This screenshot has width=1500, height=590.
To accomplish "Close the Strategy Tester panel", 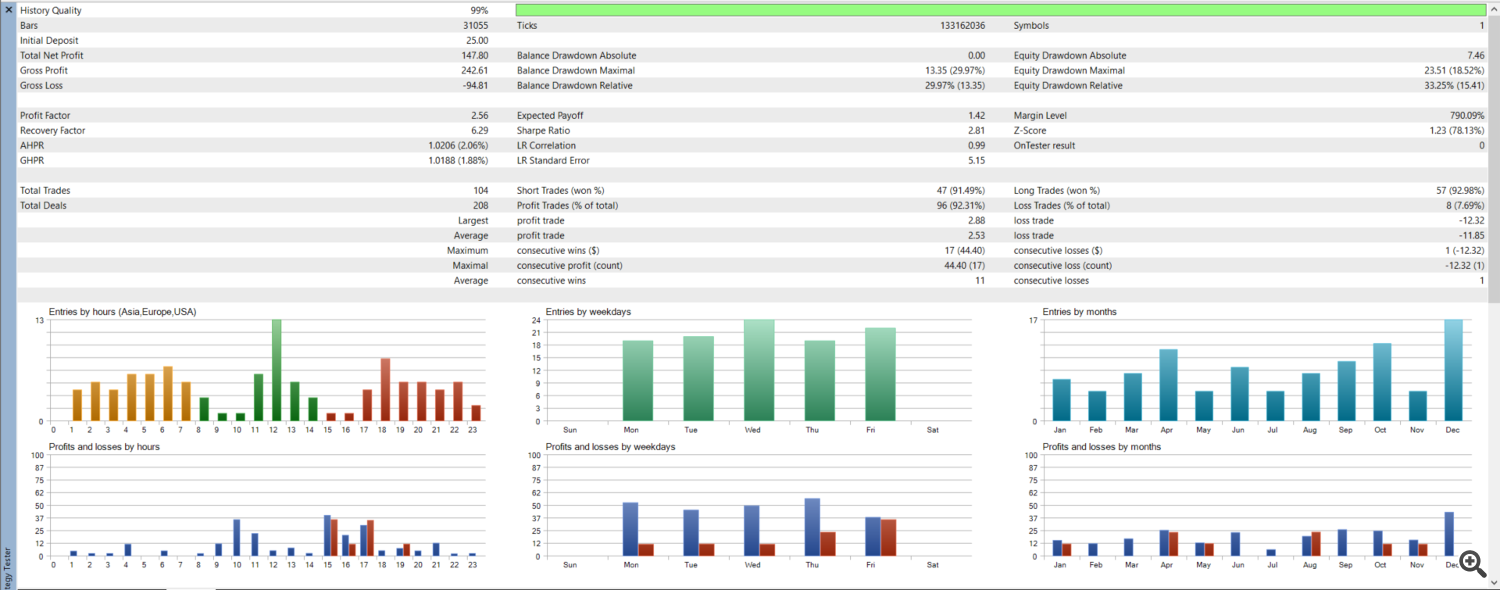I will pyautogui.click(x=8, y=9).
